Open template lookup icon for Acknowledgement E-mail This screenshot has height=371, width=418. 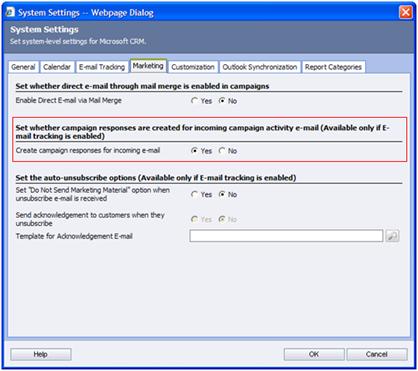pos(392,236)
